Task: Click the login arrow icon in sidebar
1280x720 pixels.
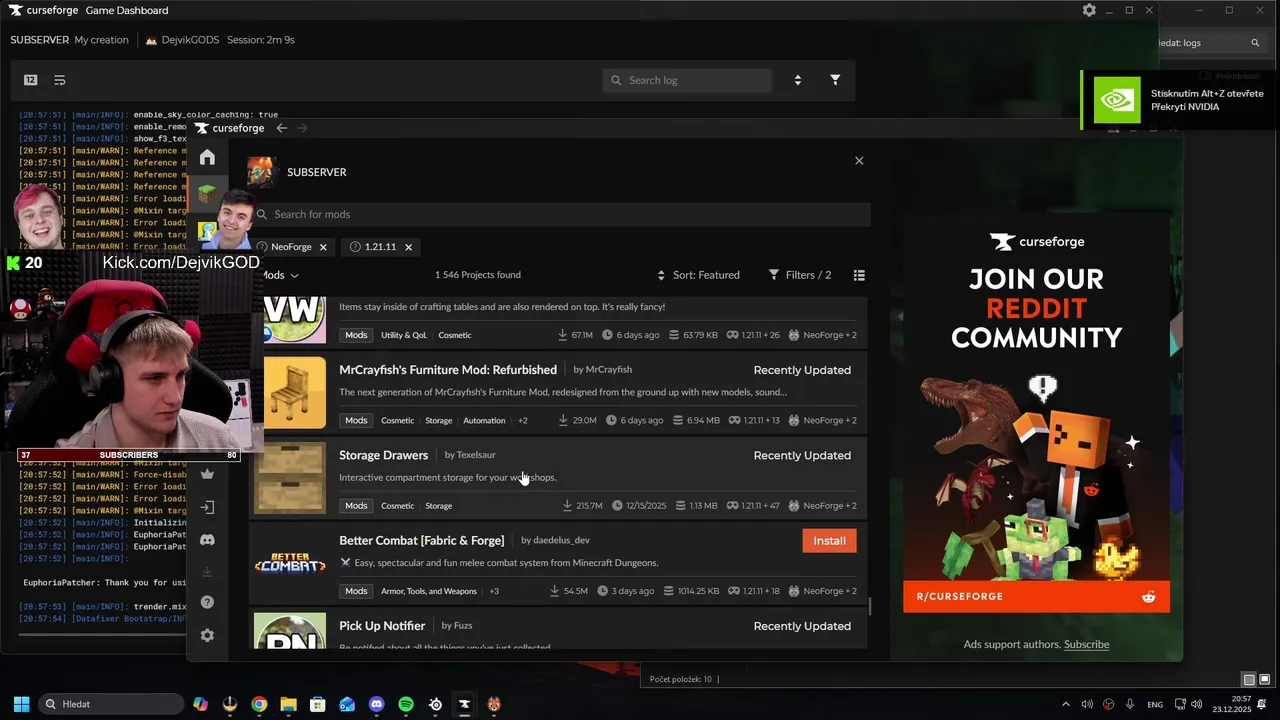Action: (207, 507)
